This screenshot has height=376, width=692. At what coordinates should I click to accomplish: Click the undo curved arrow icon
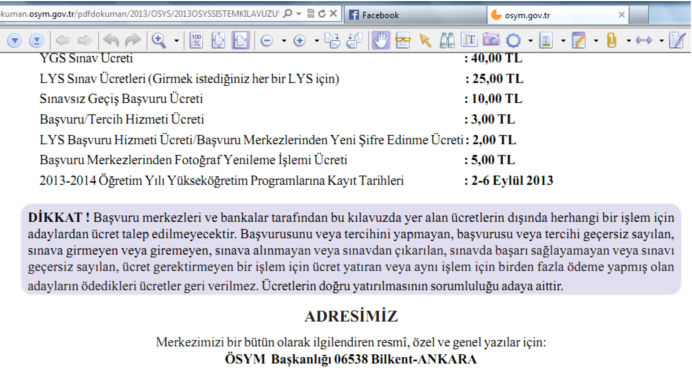[111, 41]
